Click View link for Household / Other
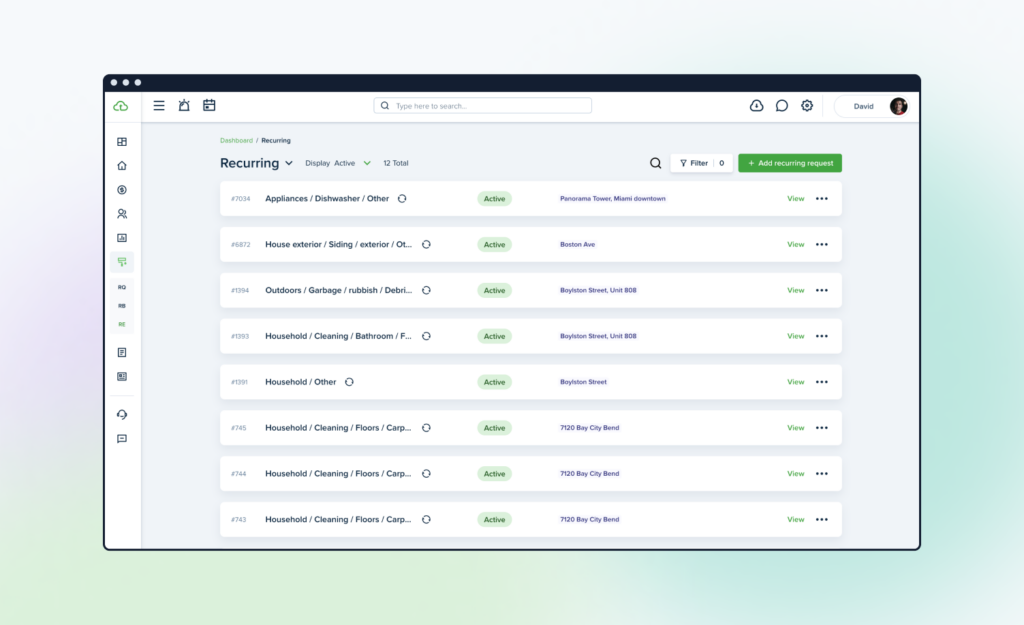This screenshot has height=625, width=1024. [795, 382]
